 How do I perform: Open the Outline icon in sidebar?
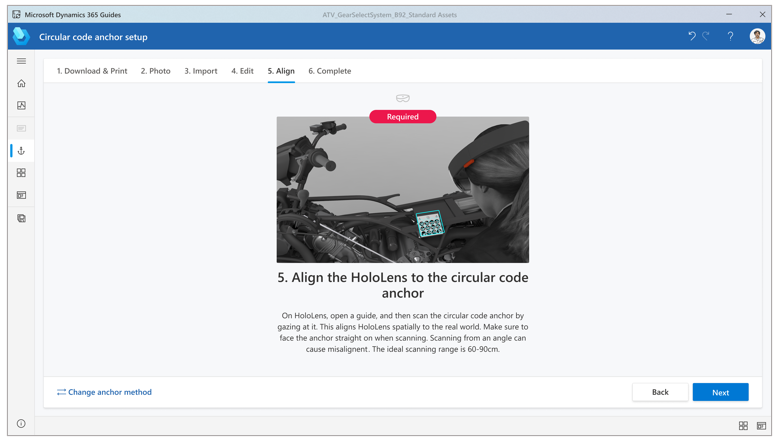(21, 128)
